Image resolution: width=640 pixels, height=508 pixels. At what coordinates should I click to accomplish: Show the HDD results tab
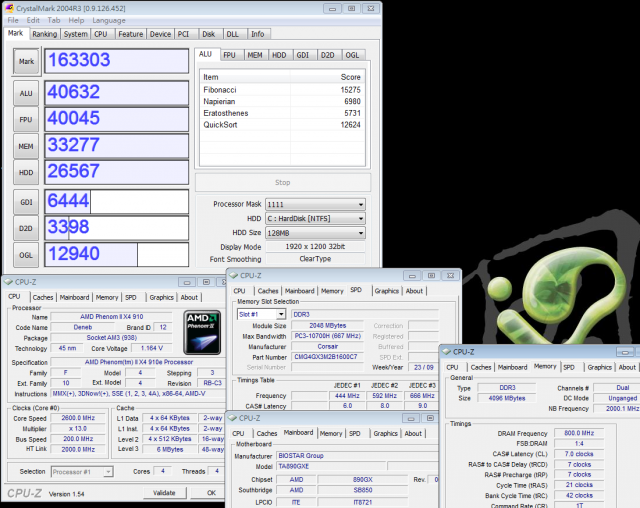click(x=279, y=55)
